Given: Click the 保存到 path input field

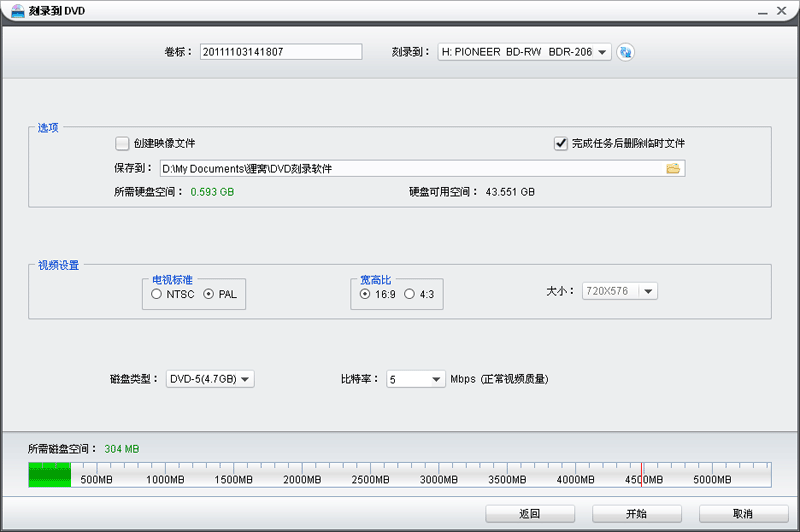Looking at the screenshot, I should [x=422, y=168].
